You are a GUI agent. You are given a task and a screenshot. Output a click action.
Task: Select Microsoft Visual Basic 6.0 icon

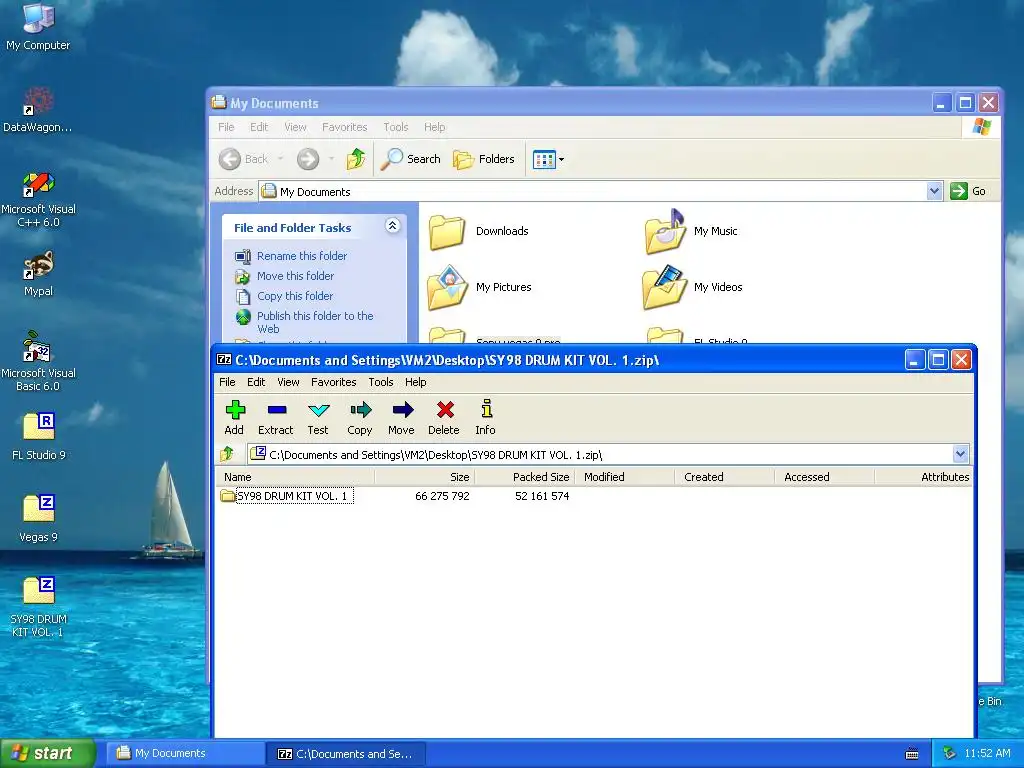tap(38, 361)
